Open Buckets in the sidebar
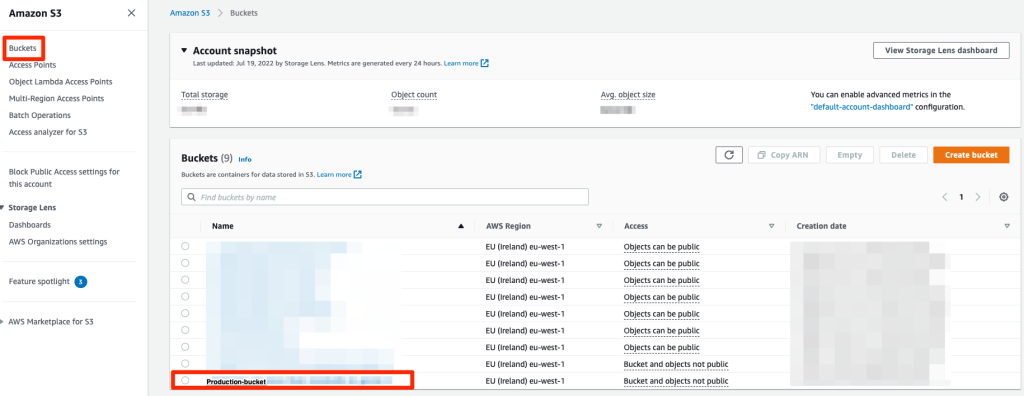Image resolution: width=1024 pixels, height=396 pixels. [23, 48]
